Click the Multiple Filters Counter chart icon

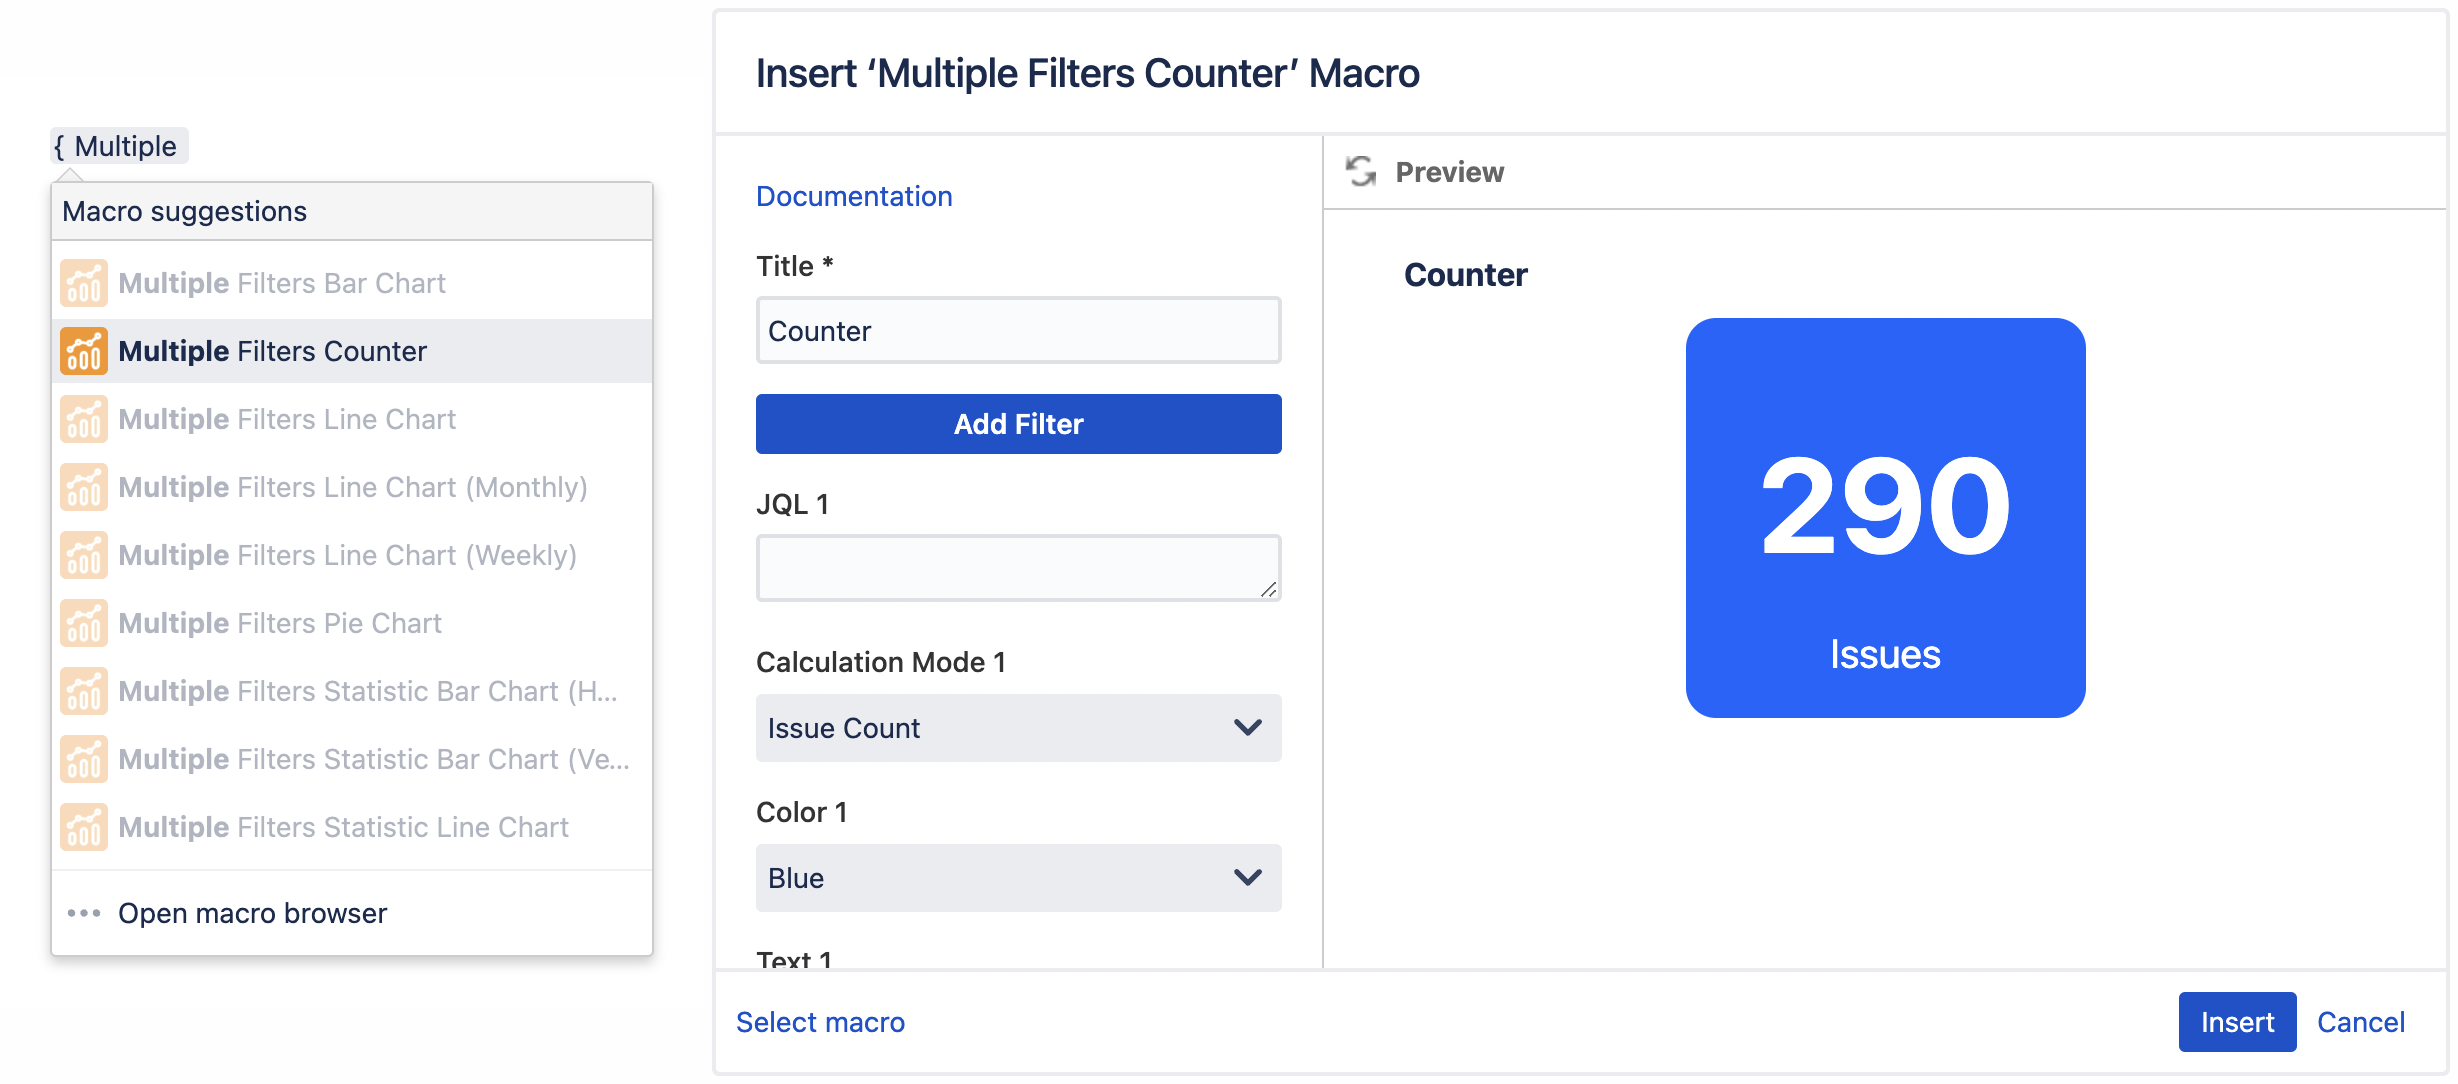pos(83,351)
